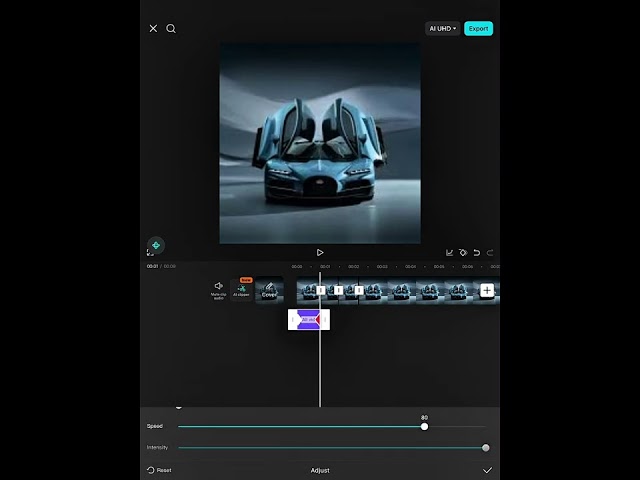The width and height of the screenshot is (640, 480).
Task: Open the graph curve icon
Action: tap(449, 253)
